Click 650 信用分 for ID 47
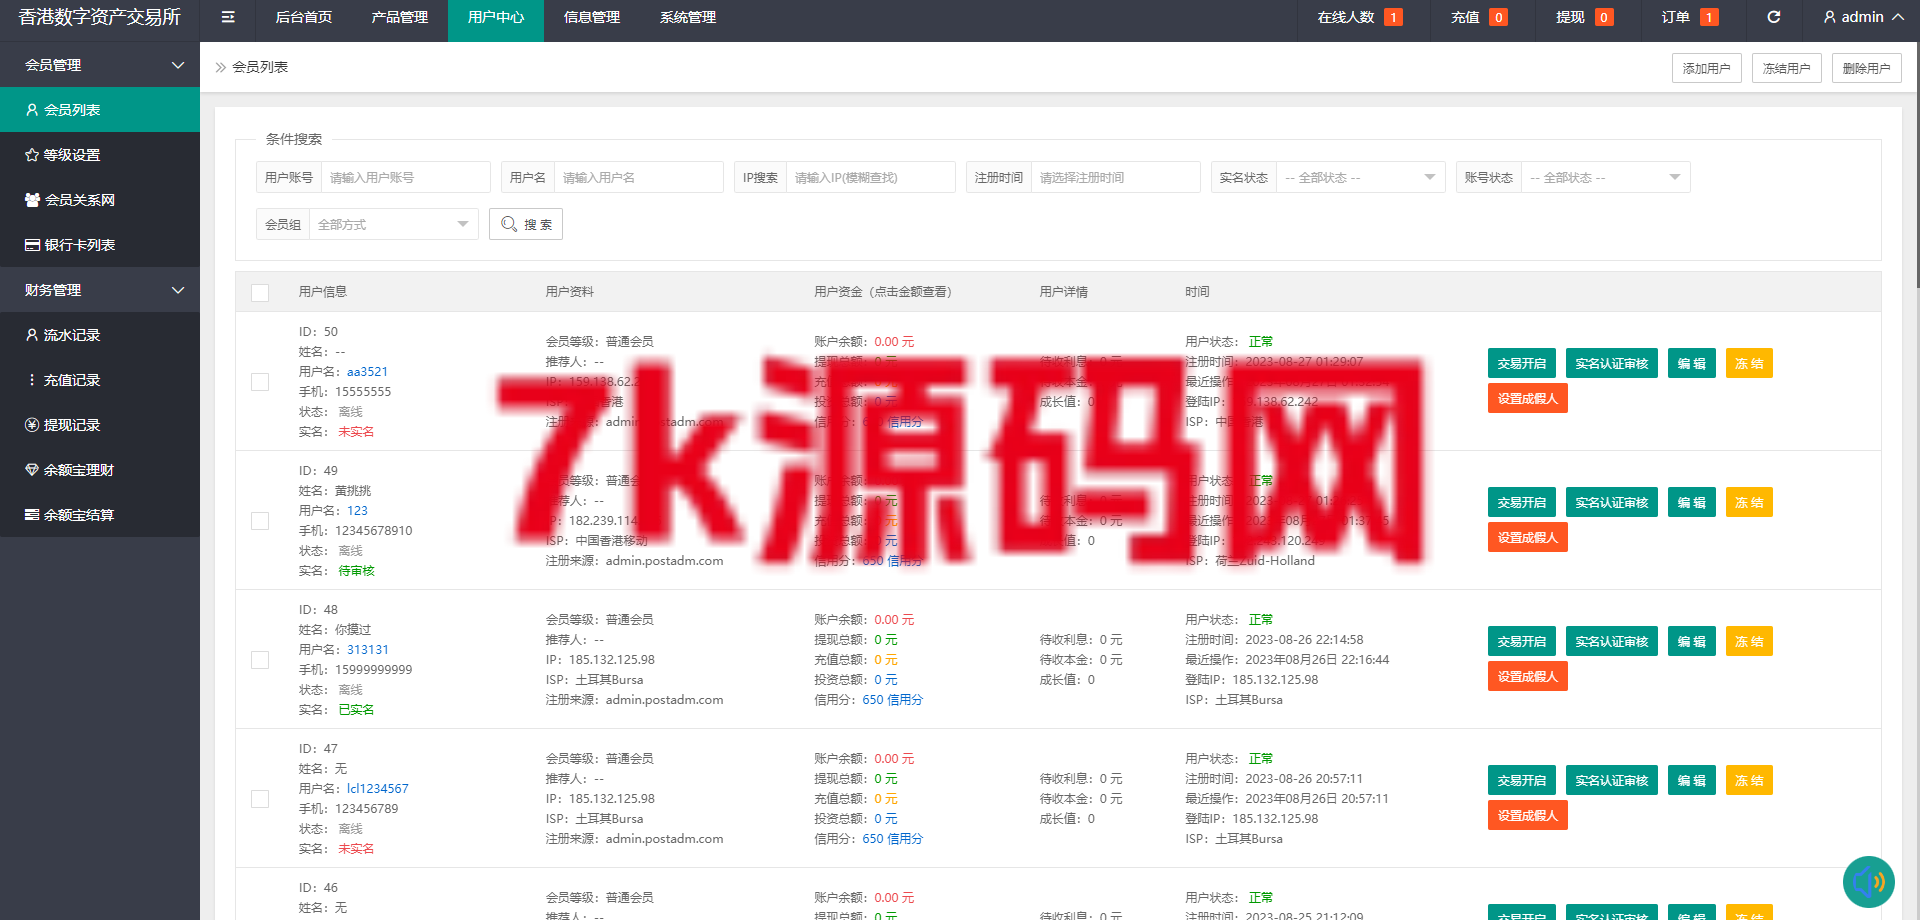The height and width of the screenshot is (920, 1920). [x=893, y=839]
